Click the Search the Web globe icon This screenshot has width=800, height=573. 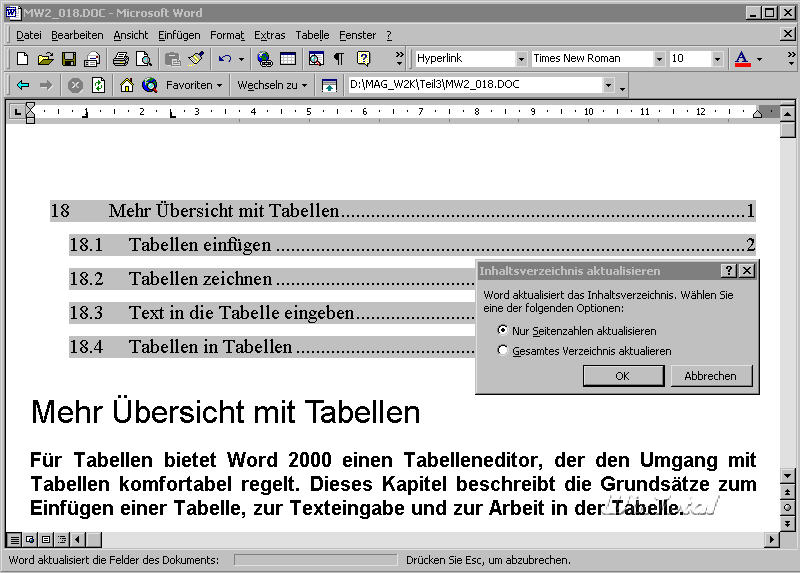tap(149, 85)
